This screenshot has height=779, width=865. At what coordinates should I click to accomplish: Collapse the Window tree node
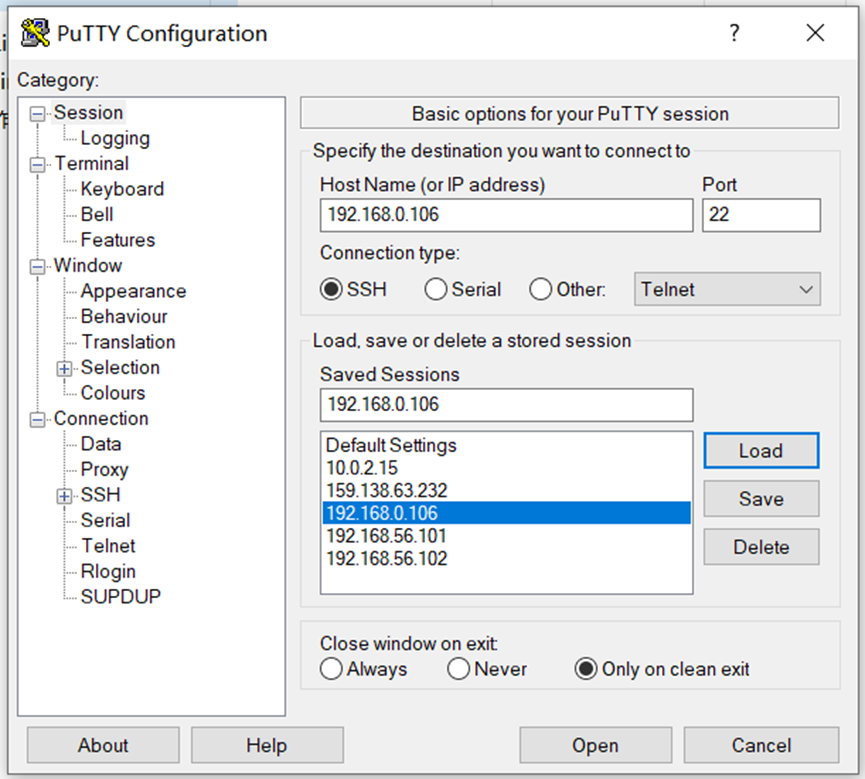coord(38,266)
